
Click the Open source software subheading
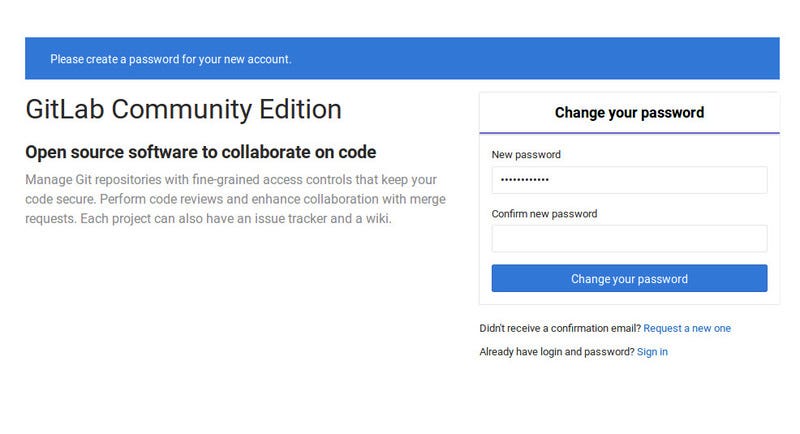(x=201, y=152)
